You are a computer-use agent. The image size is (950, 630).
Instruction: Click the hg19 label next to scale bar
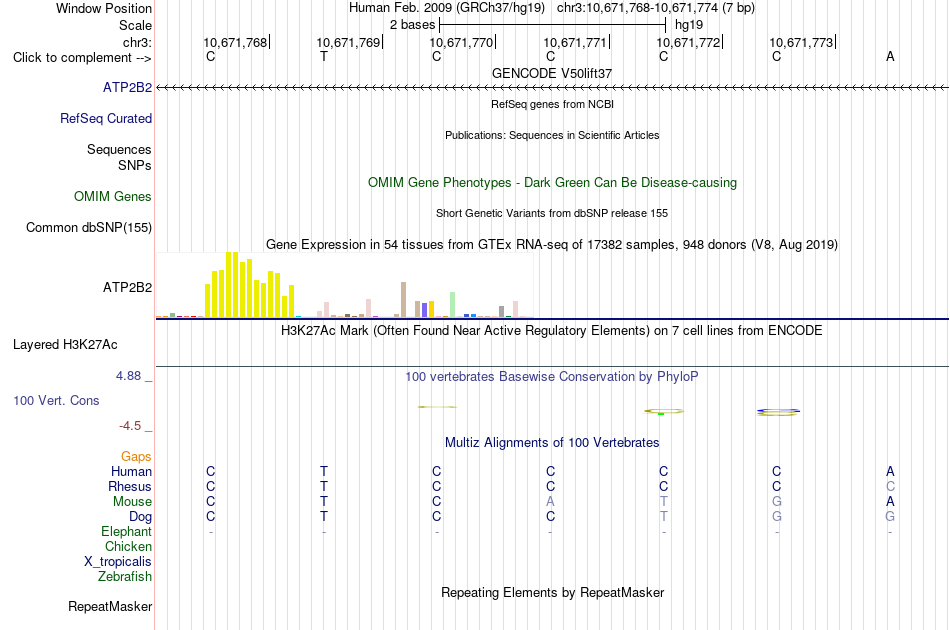tap(689, 25)
